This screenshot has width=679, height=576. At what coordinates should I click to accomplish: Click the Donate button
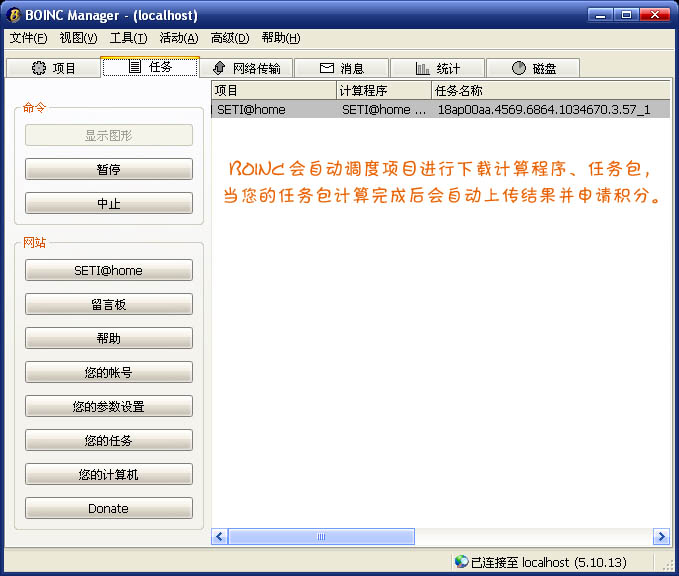coord(109,508)
